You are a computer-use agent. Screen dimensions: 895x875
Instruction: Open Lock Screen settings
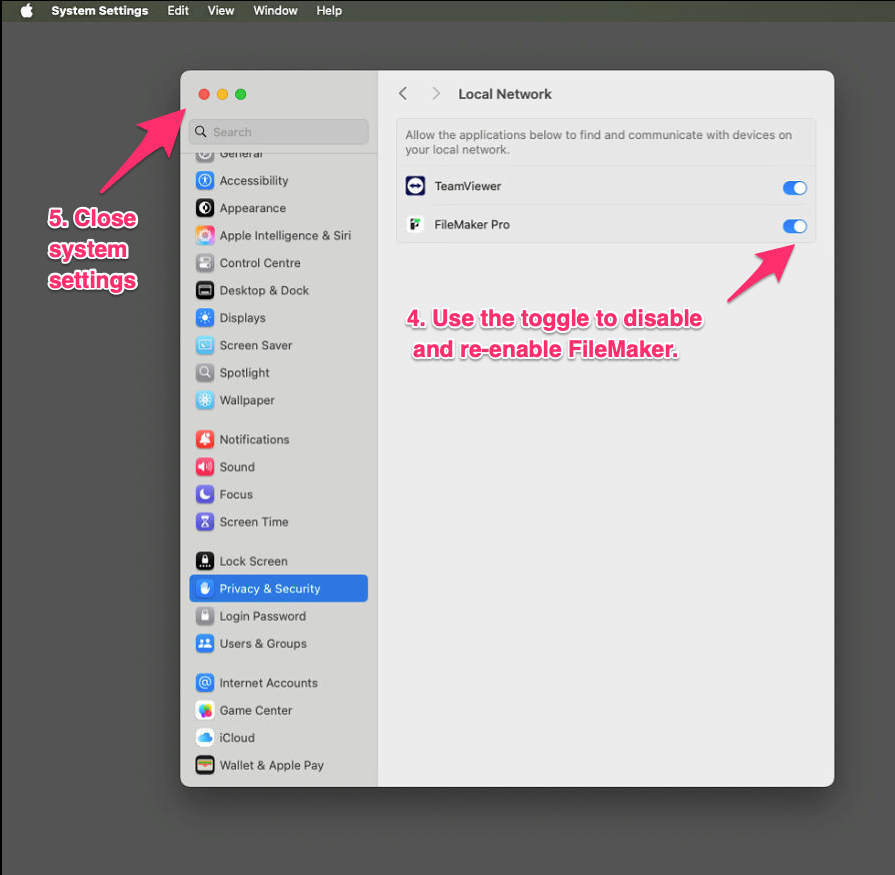tap(279, 561)
